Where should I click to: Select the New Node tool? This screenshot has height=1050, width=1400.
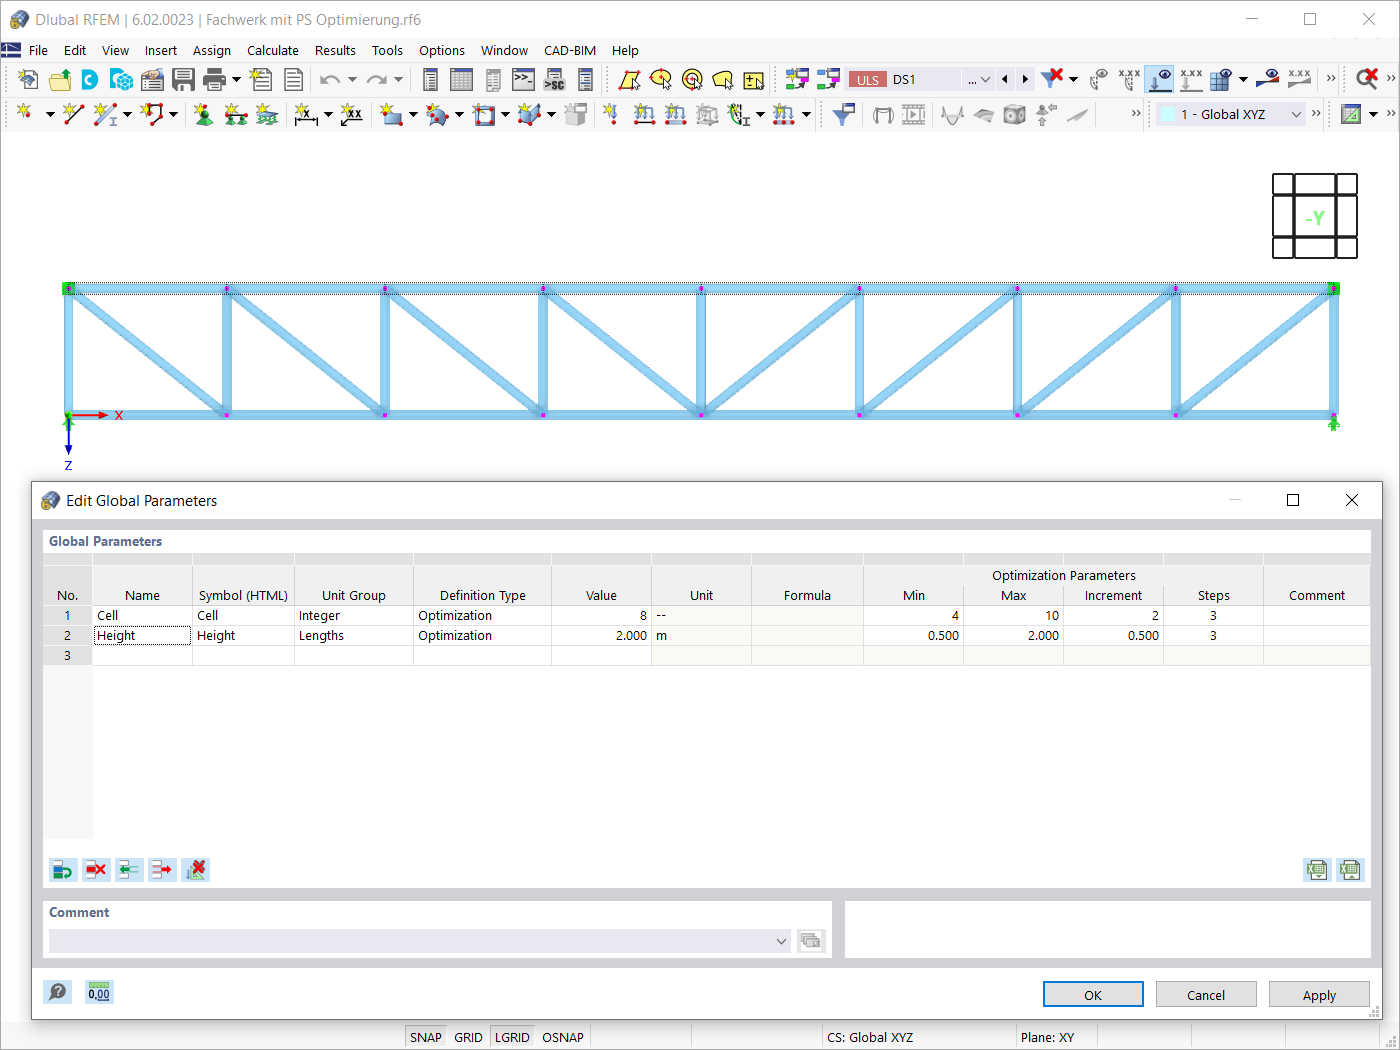tap(25, 114)
